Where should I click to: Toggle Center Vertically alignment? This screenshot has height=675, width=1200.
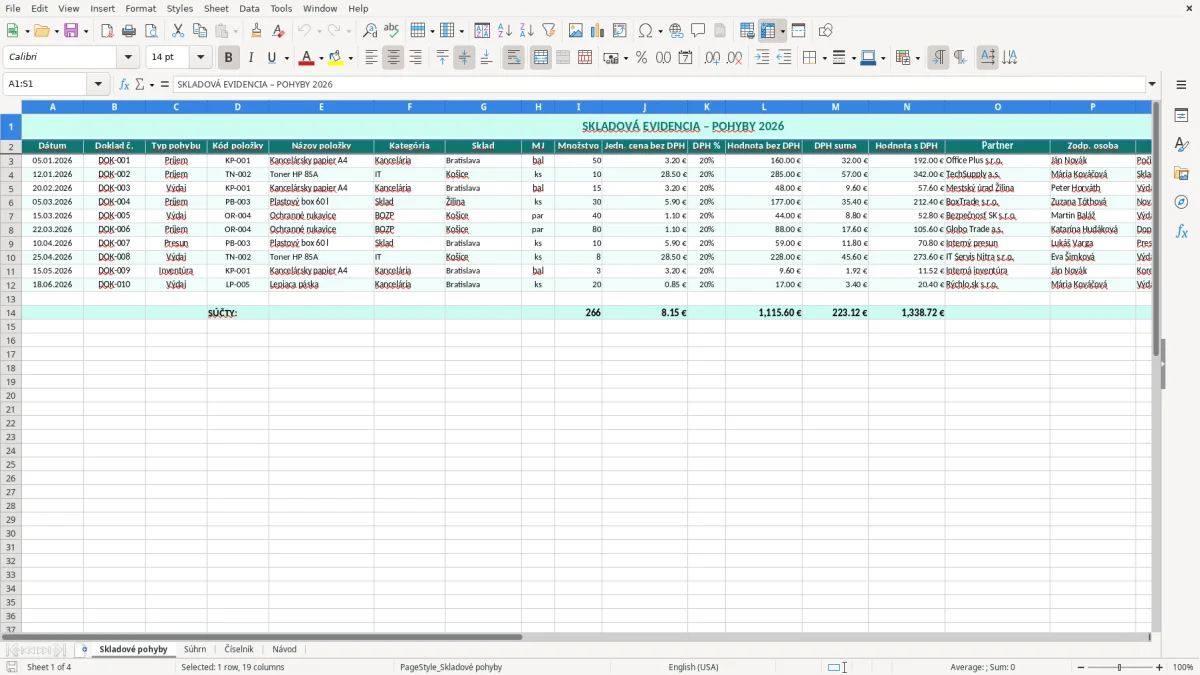tap(464, 58)
